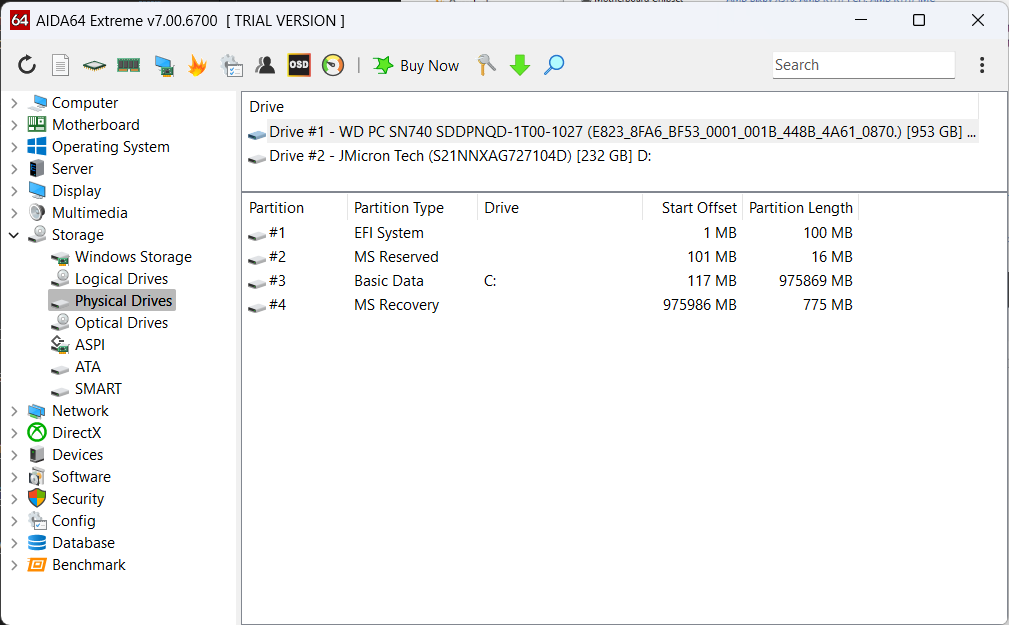The height and width of the screenshot is (625, 1009).
Task: Select the Operating System tree item
Action: point(111,147)
